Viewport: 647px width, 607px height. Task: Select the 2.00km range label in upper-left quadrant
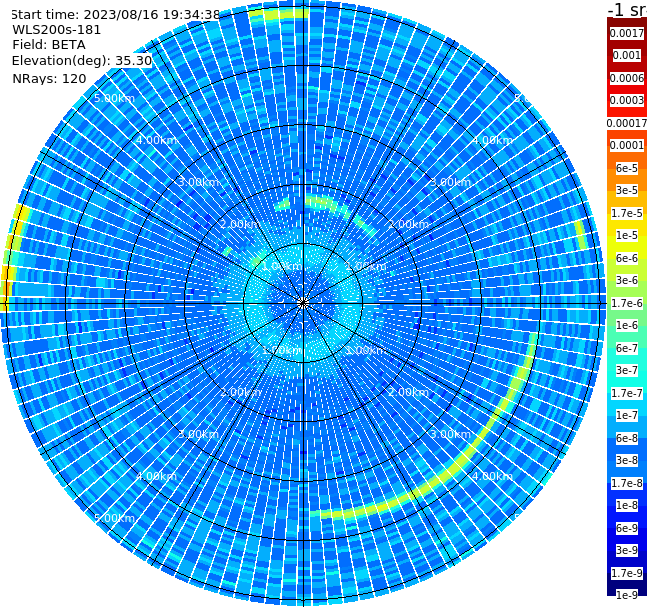[240, 224]
